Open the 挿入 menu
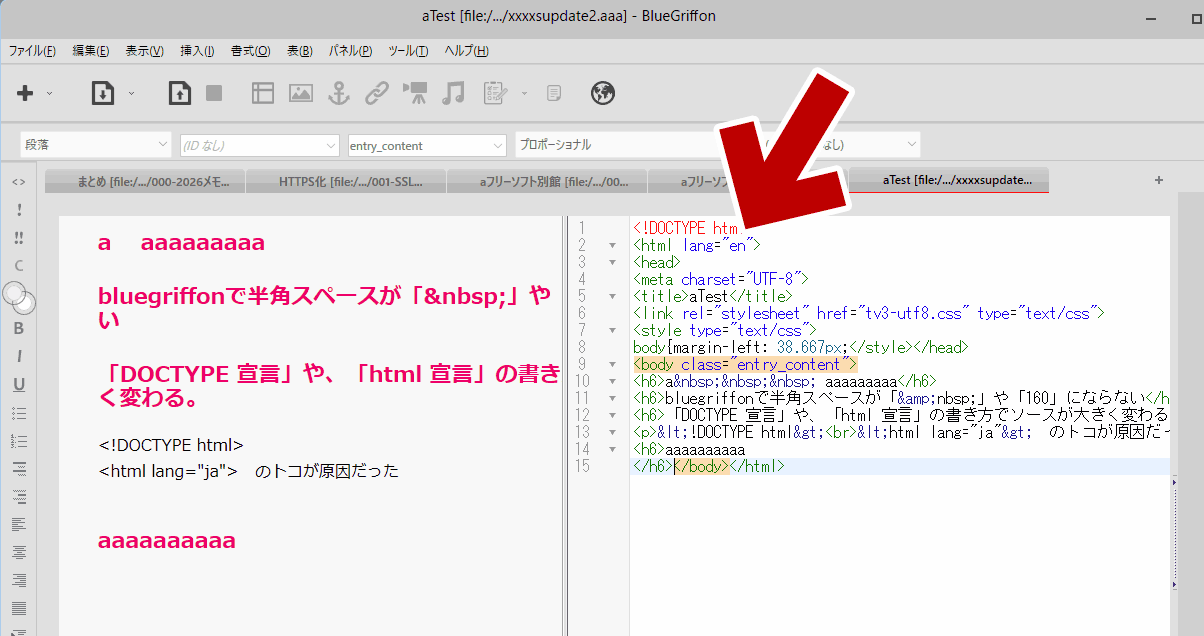1204x636 pixels. 197,51
